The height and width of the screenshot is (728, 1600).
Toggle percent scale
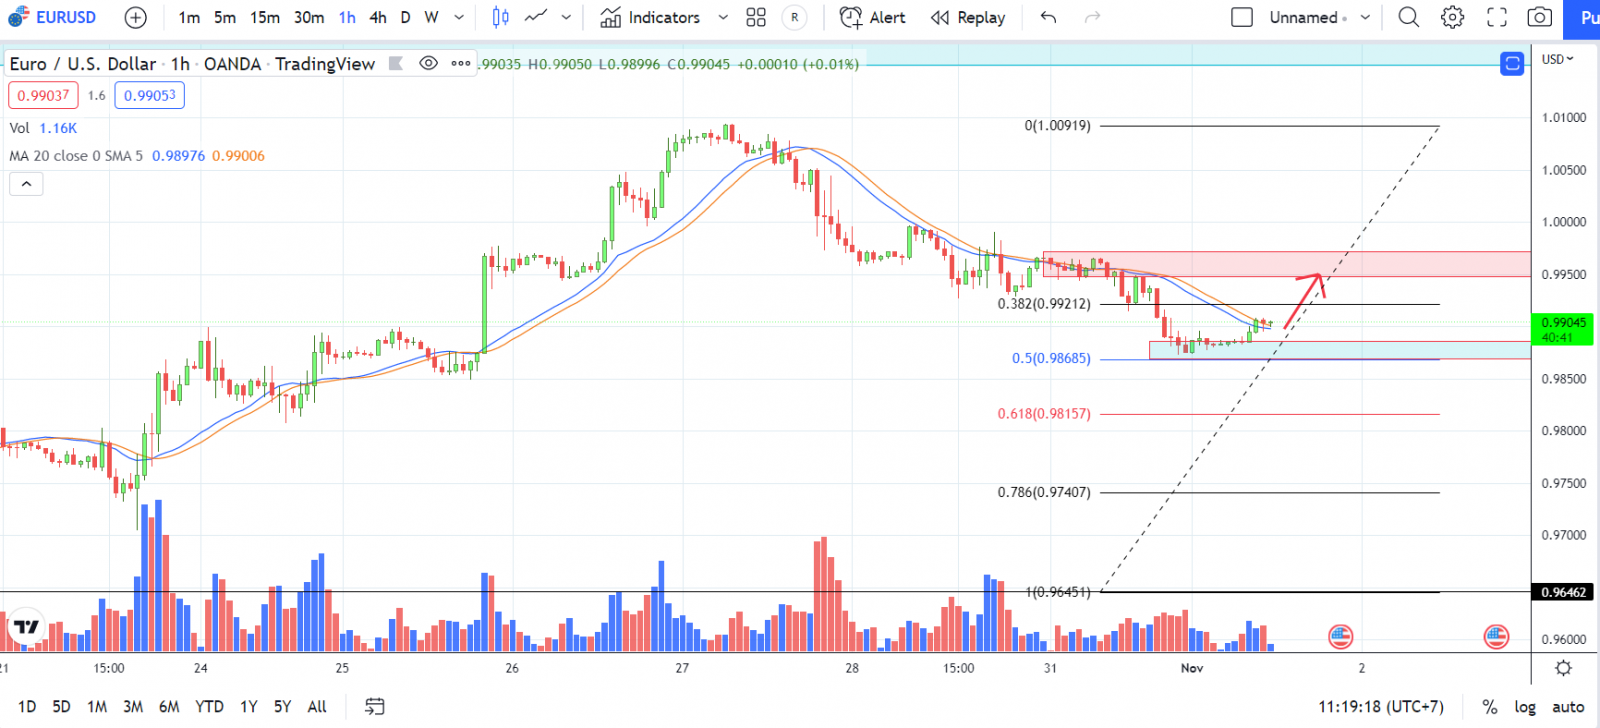1490,707
